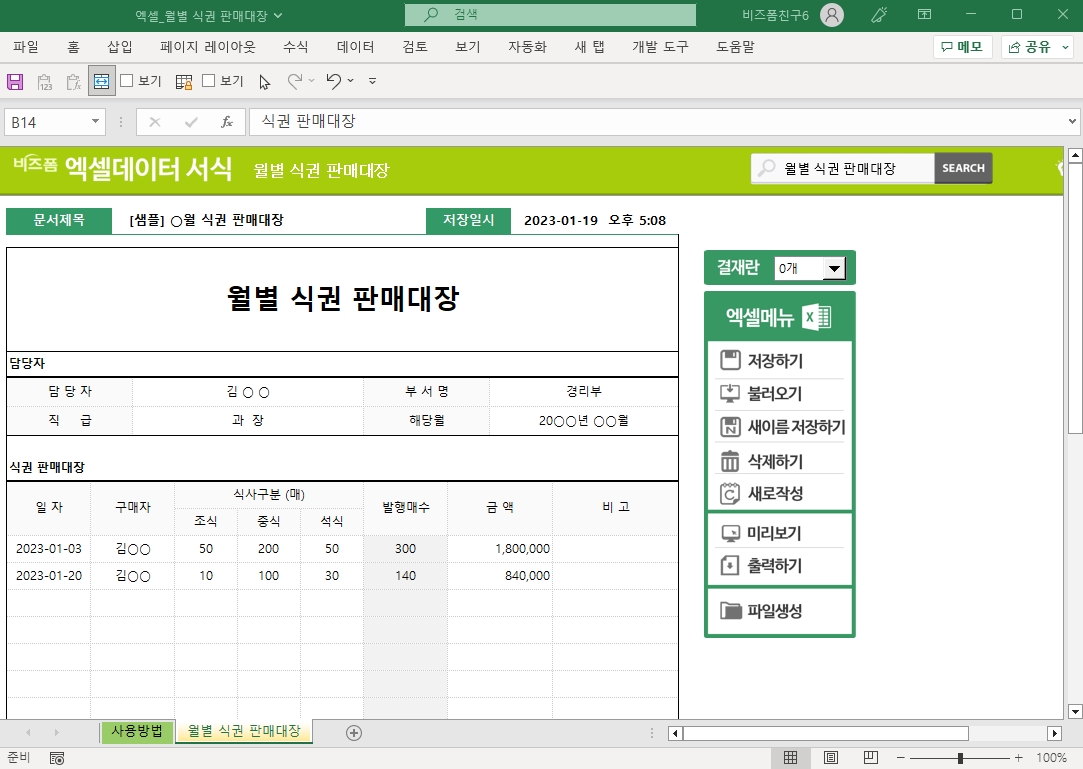The width and height of the screenshot is (1083, 769).
Task: Open the Customize Quick Access Toolbar dropdown
Action: 372,81
